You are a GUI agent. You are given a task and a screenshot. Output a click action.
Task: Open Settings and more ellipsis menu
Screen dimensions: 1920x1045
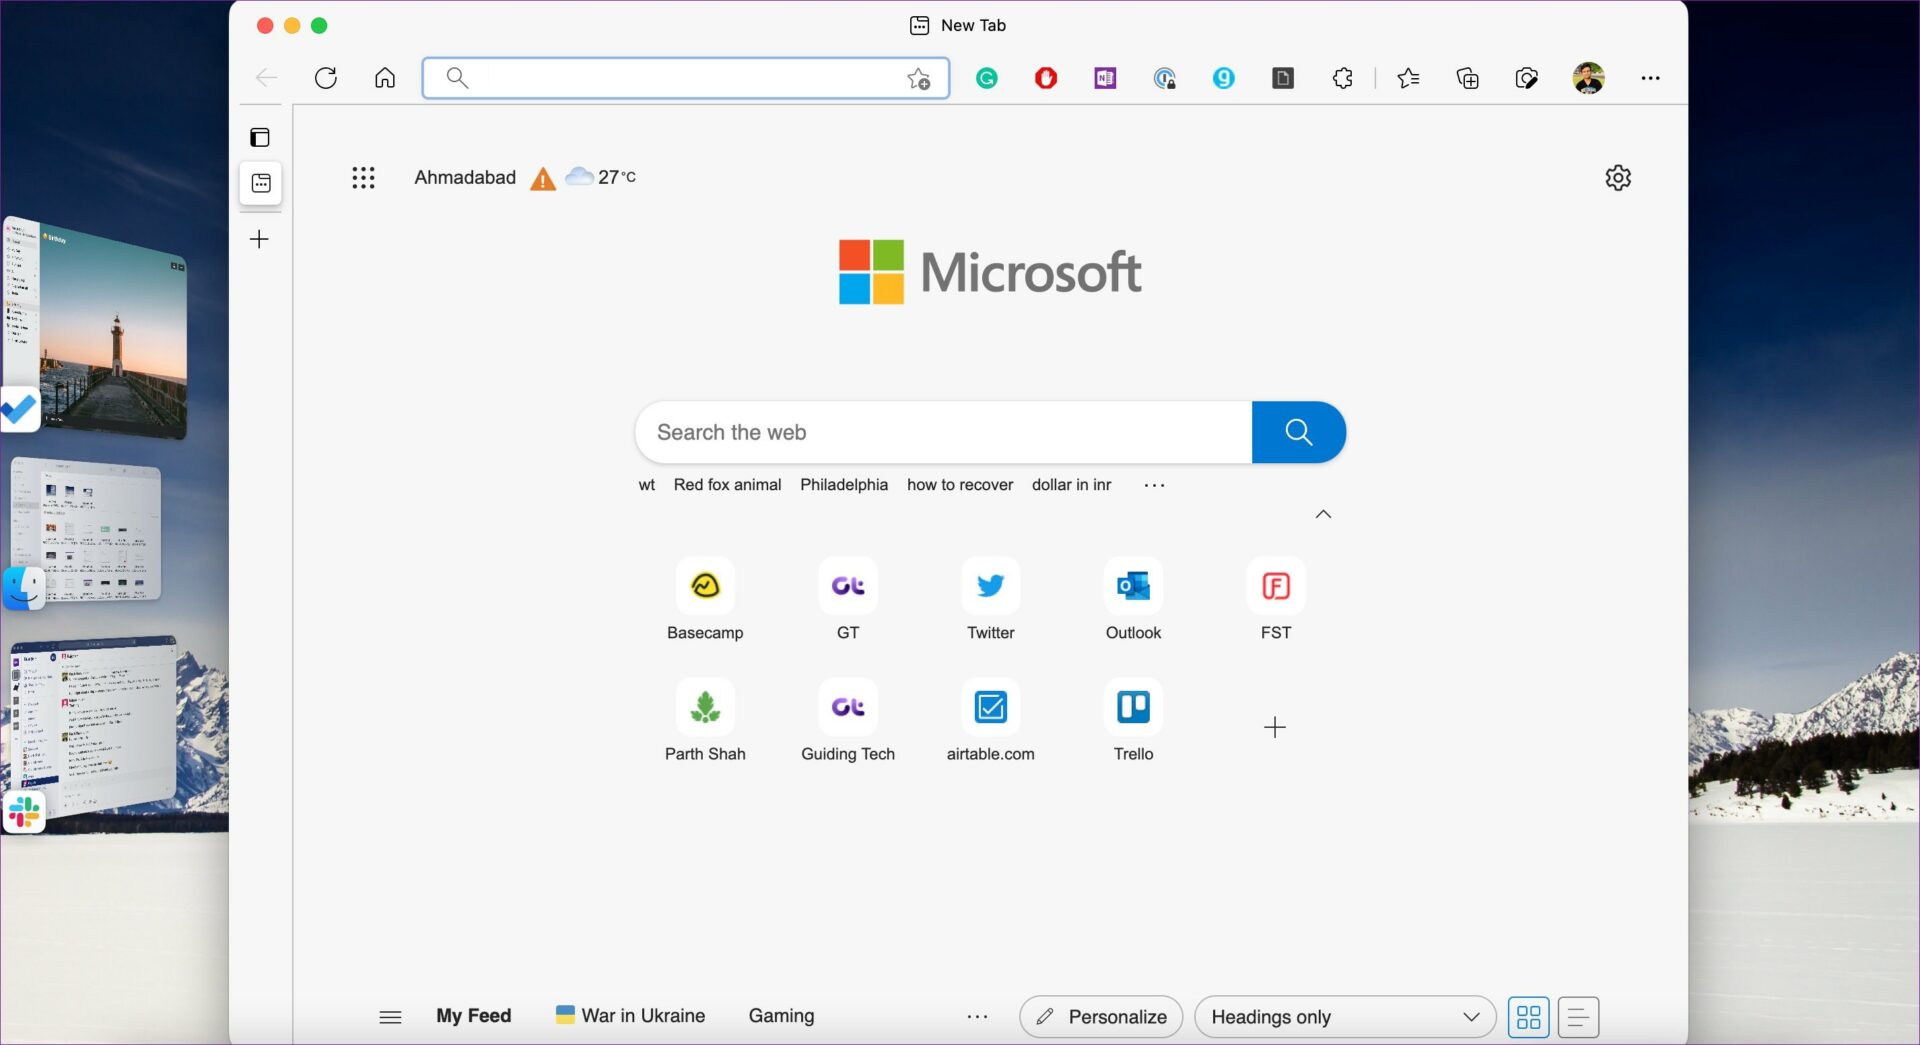click(x=1650, y=78)
